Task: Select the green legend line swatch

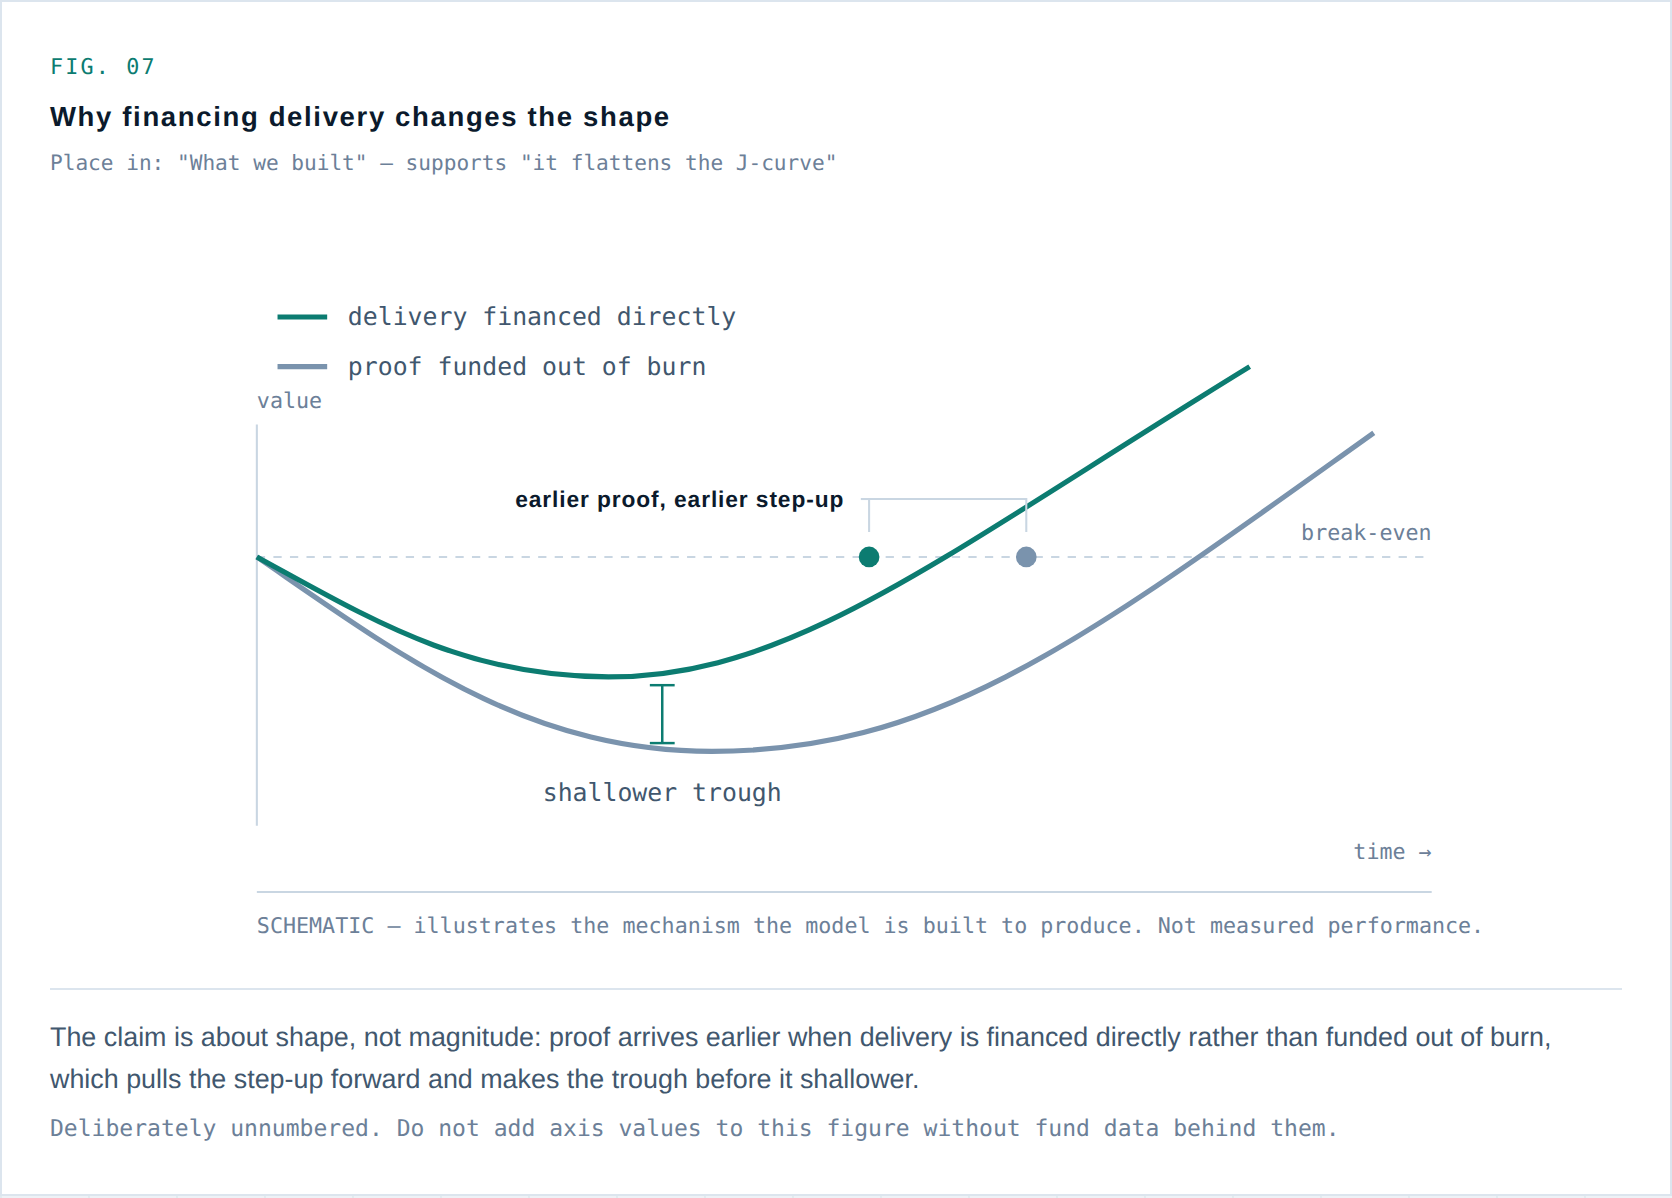Action: click(x=302, y=317)
